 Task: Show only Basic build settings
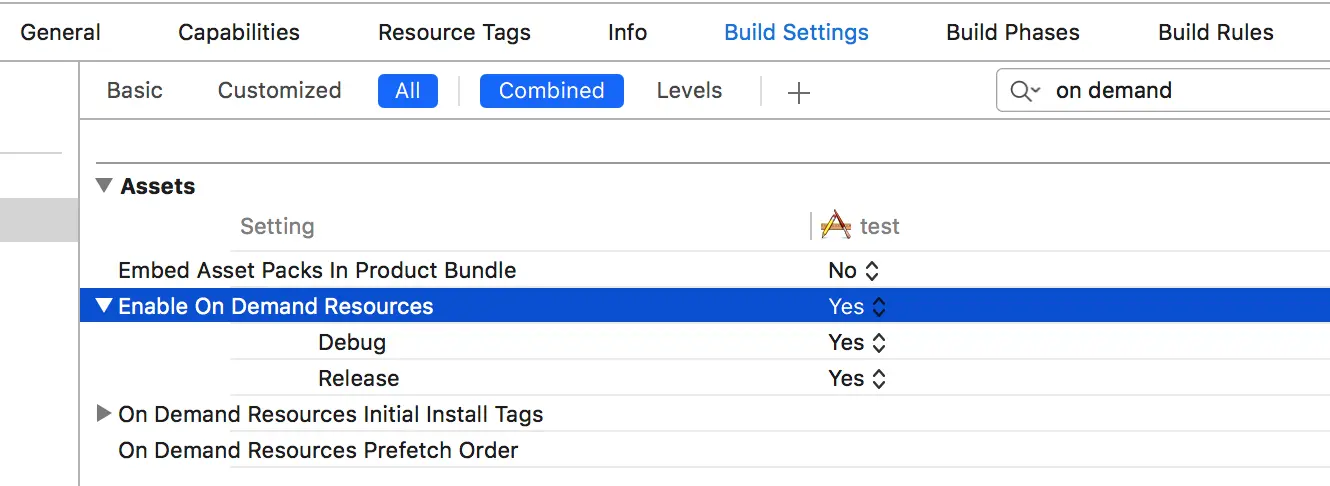[134, 91]
